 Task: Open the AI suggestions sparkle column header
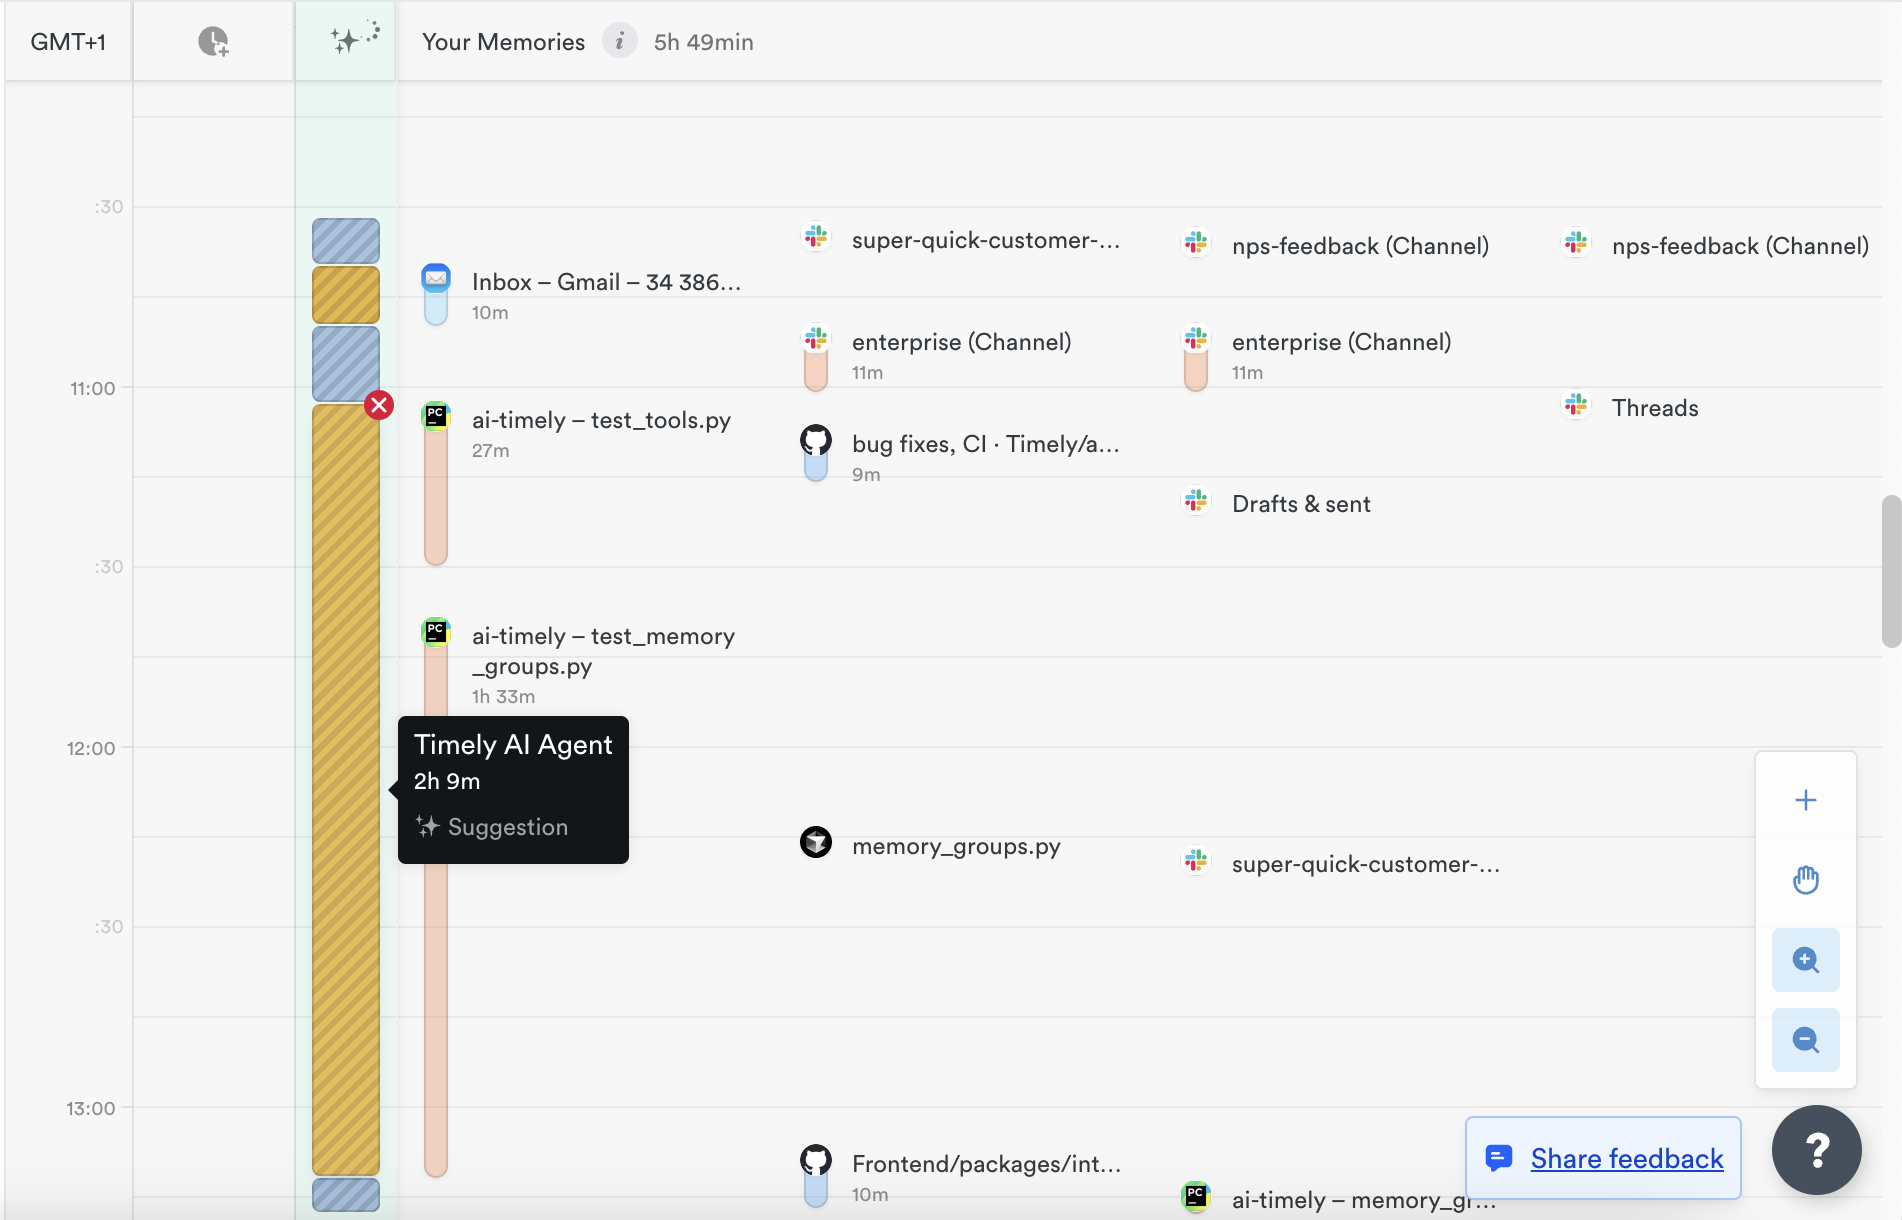coord(346,40)
